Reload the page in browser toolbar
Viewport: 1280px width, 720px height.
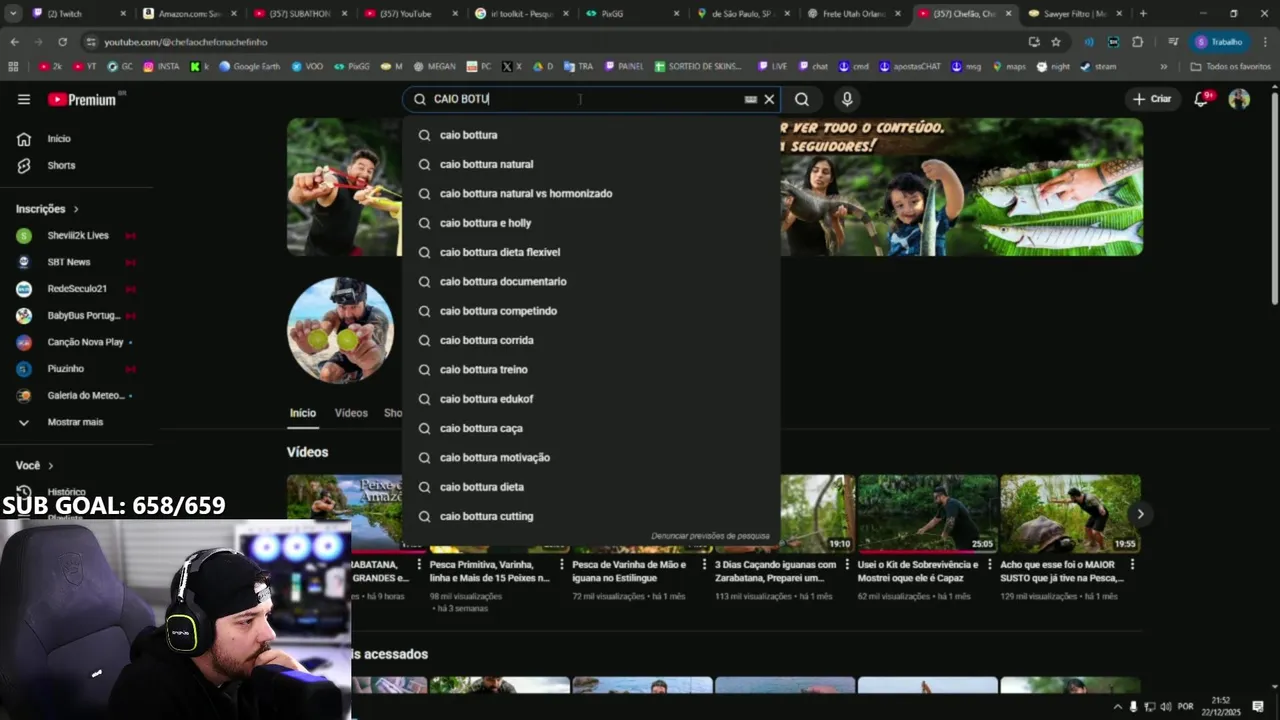62,42
